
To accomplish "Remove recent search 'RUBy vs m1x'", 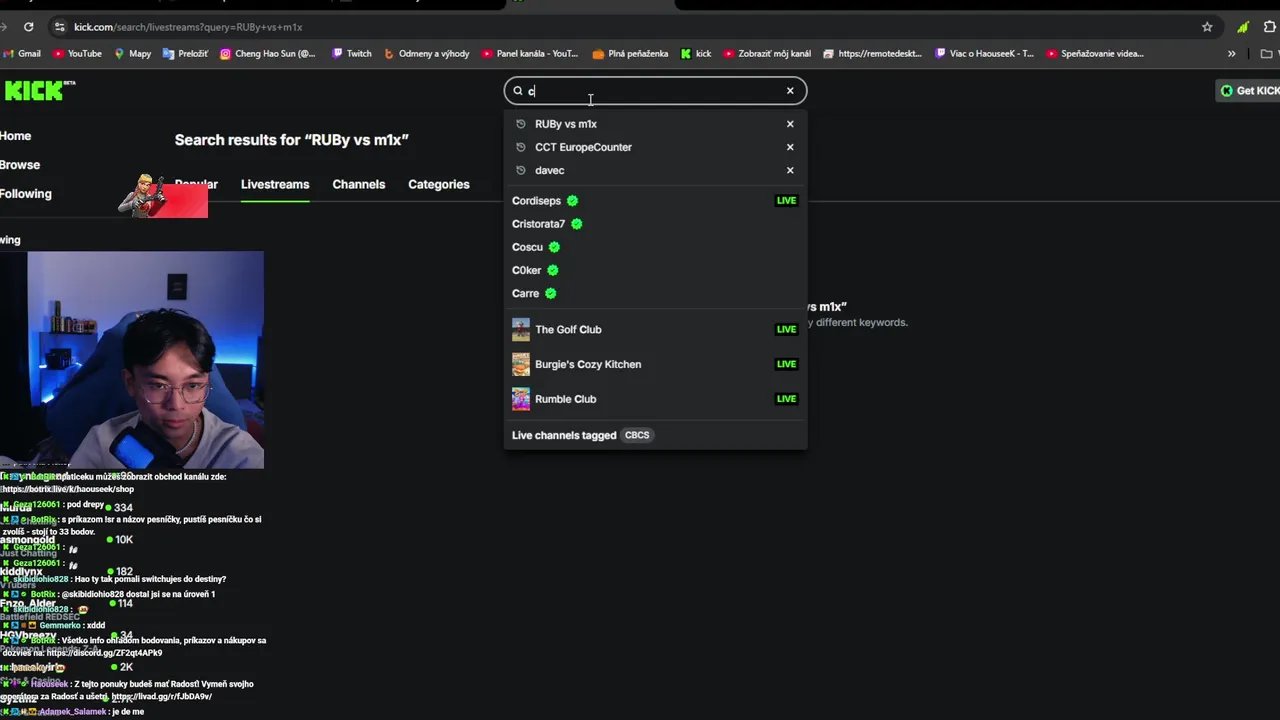I will [790, 124].
